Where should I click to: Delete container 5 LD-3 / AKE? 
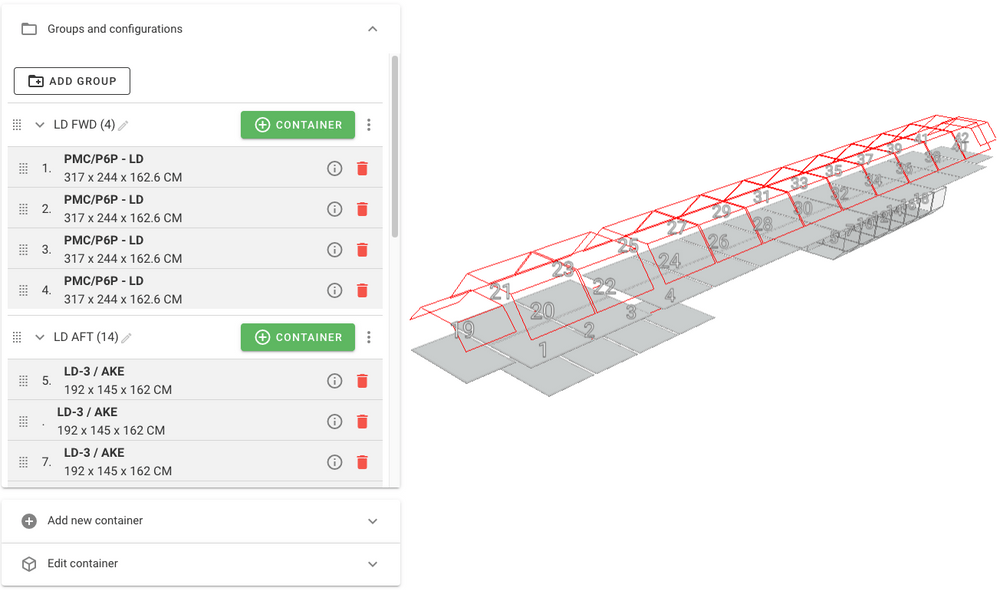click(x=362, y=381)
